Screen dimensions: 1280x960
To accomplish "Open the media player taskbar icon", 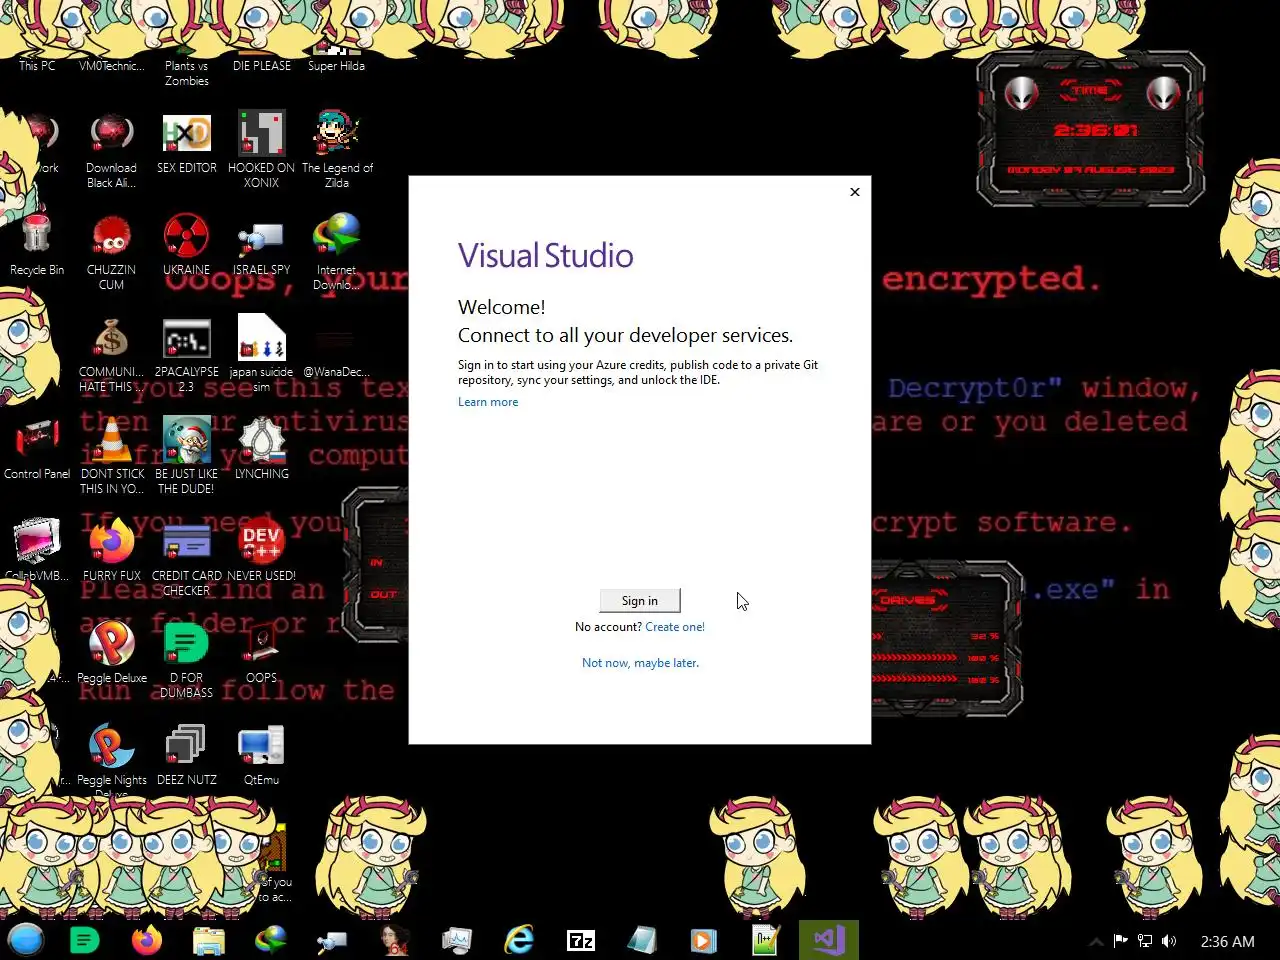I will 704,940.
